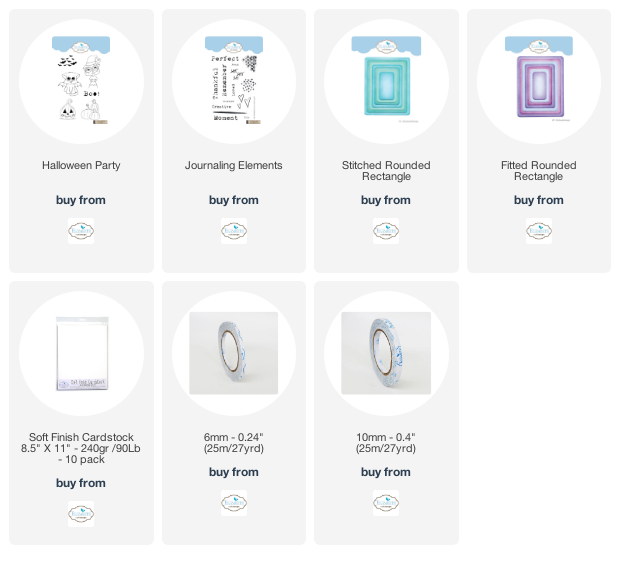View the 6mm tape roll photo
This screenshot has width=620, height=565.
(x=234, y=353)
